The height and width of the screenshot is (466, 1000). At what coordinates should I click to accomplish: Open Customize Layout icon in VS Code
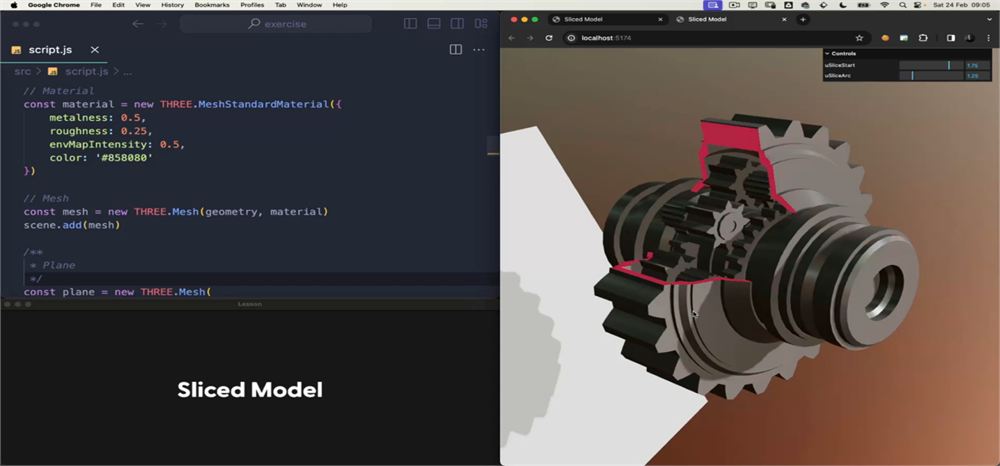pos(481,24)
